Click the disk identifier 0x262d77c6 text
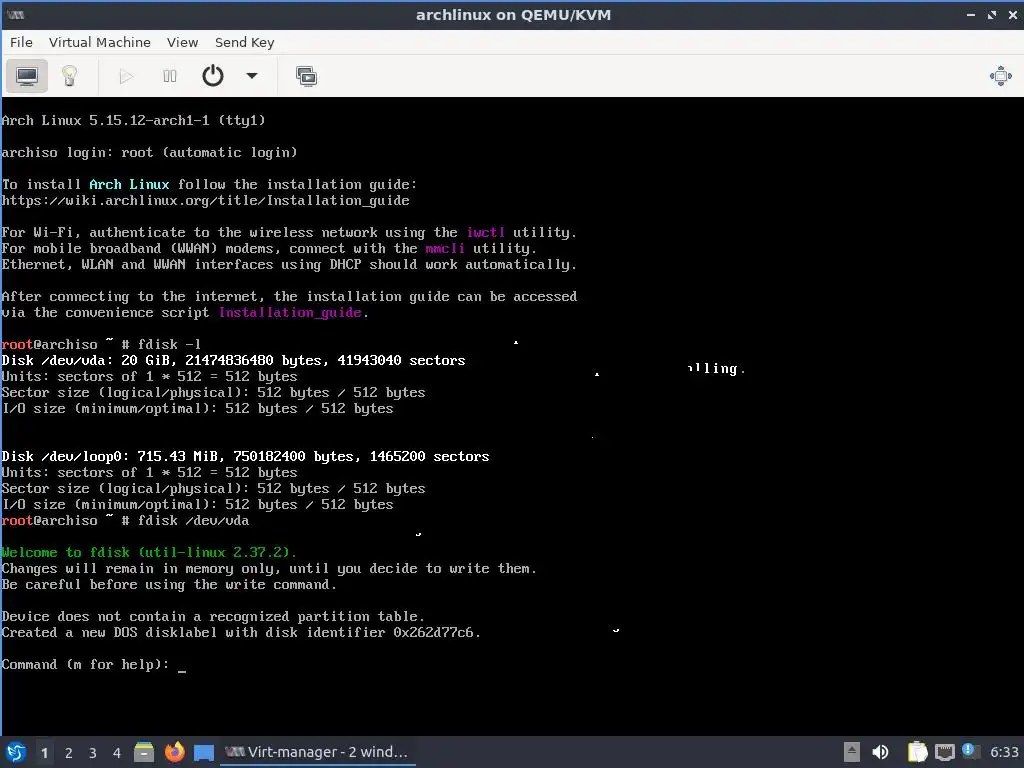 click(x=434, y=632)
